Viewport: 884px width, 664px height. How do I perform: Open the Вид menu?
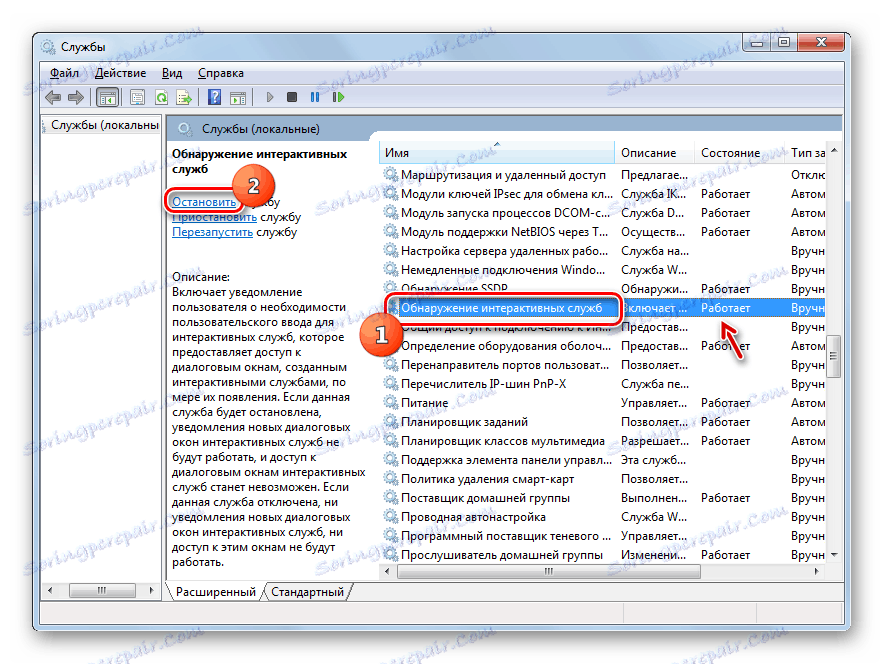(172, 73)
